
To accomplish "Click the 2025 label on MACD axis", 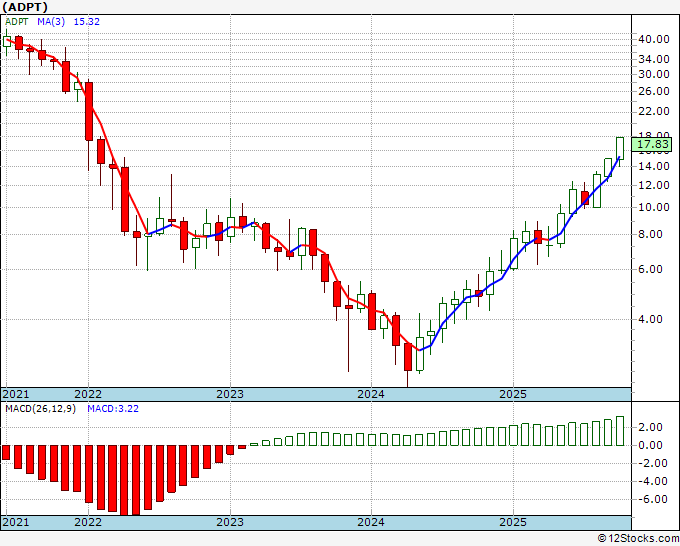I will click(x=513, y=522).
